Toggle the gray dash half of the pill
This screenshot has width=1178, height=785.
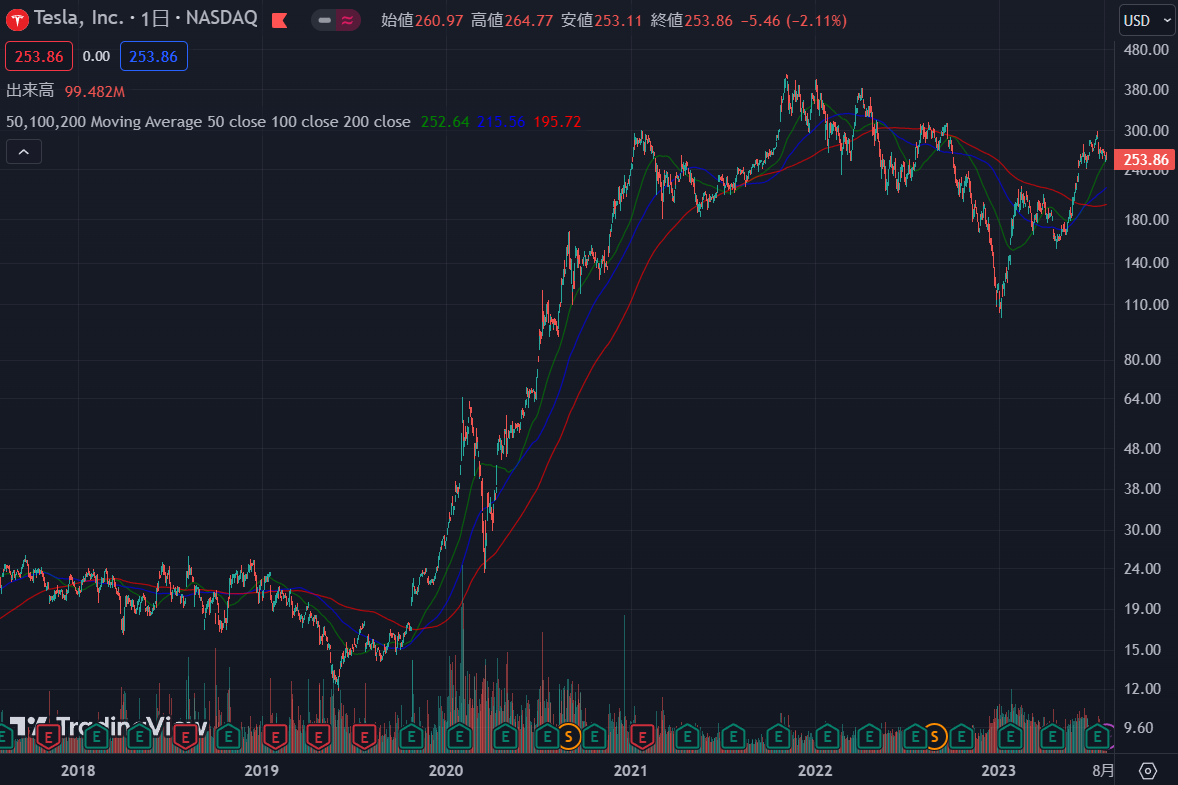pyautogui.click(x=325, y=20)
